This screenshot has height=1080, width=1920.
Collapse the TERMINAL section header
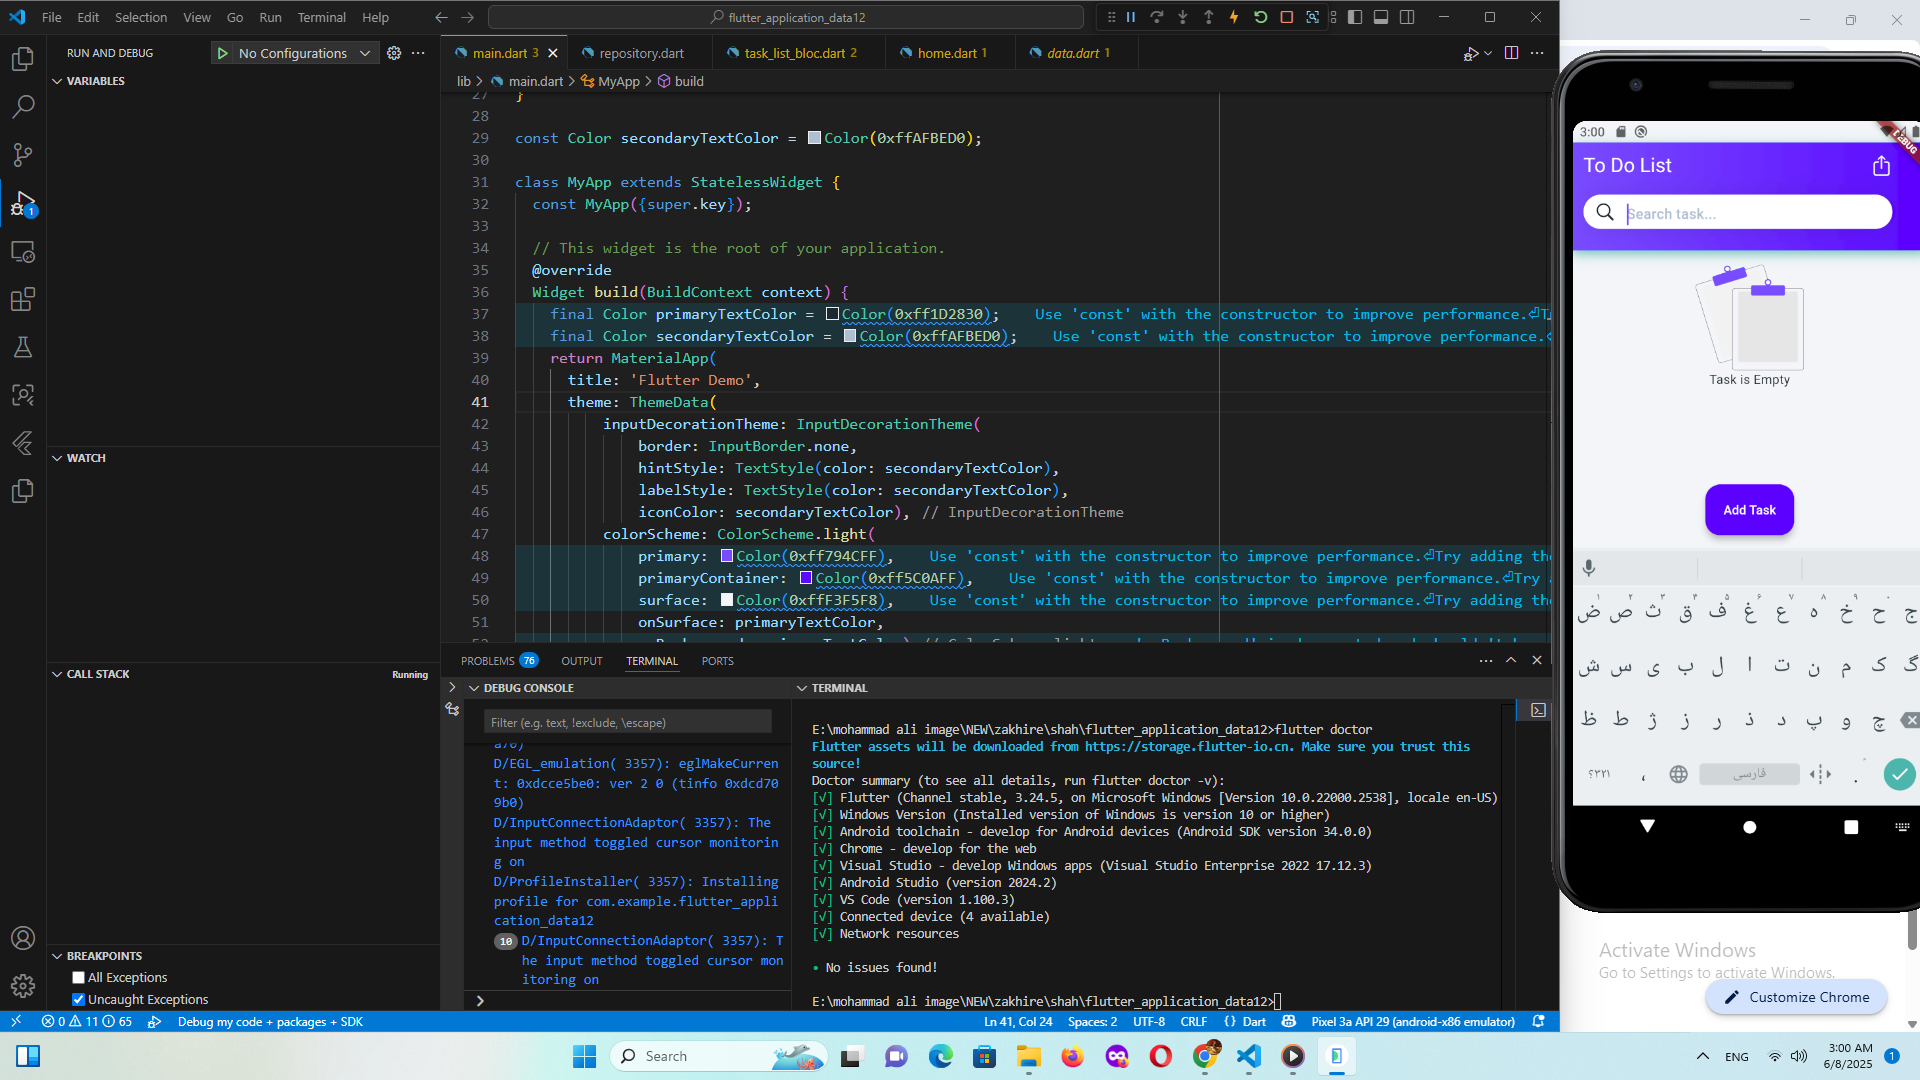tap(802, 688)
